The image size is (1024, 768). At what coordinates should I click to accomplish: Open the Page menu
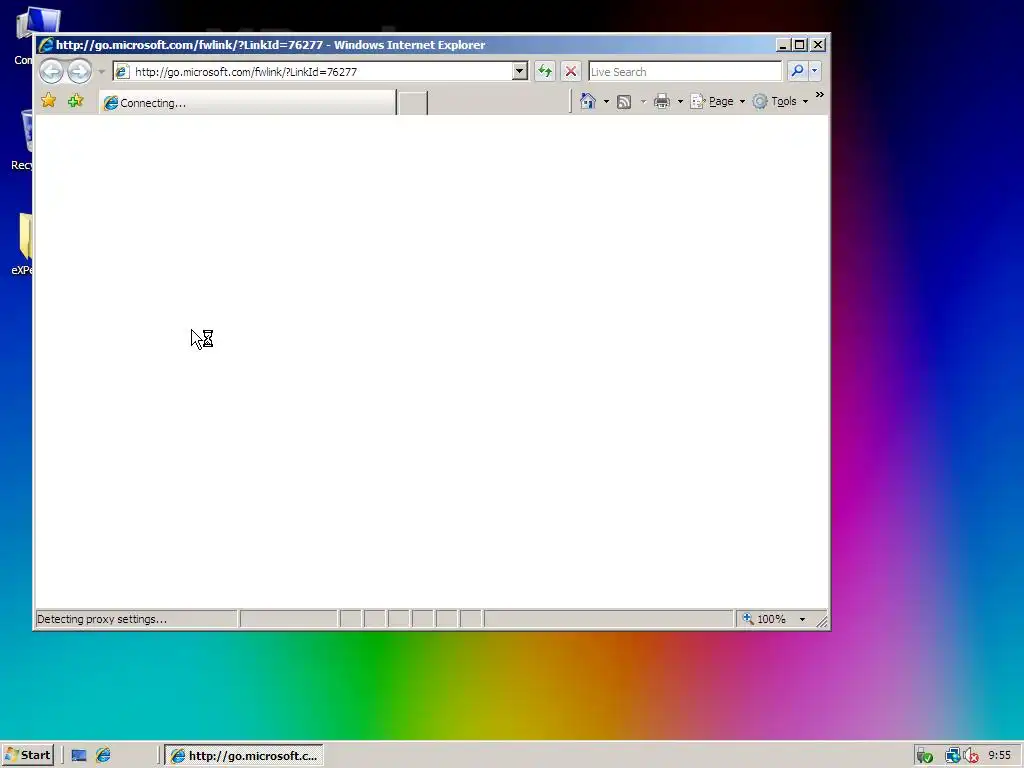coord(718,101)
